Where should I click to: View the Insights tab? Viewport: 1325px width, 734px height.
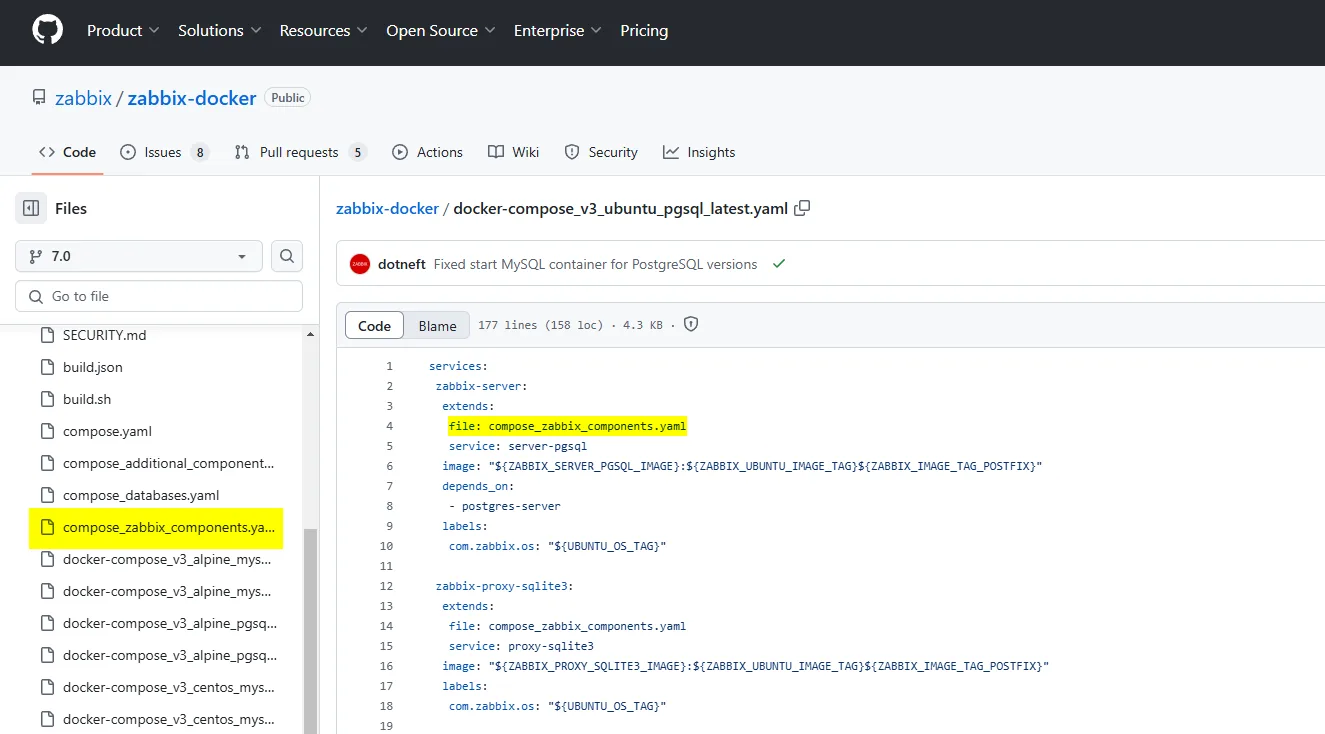point(699,152)
